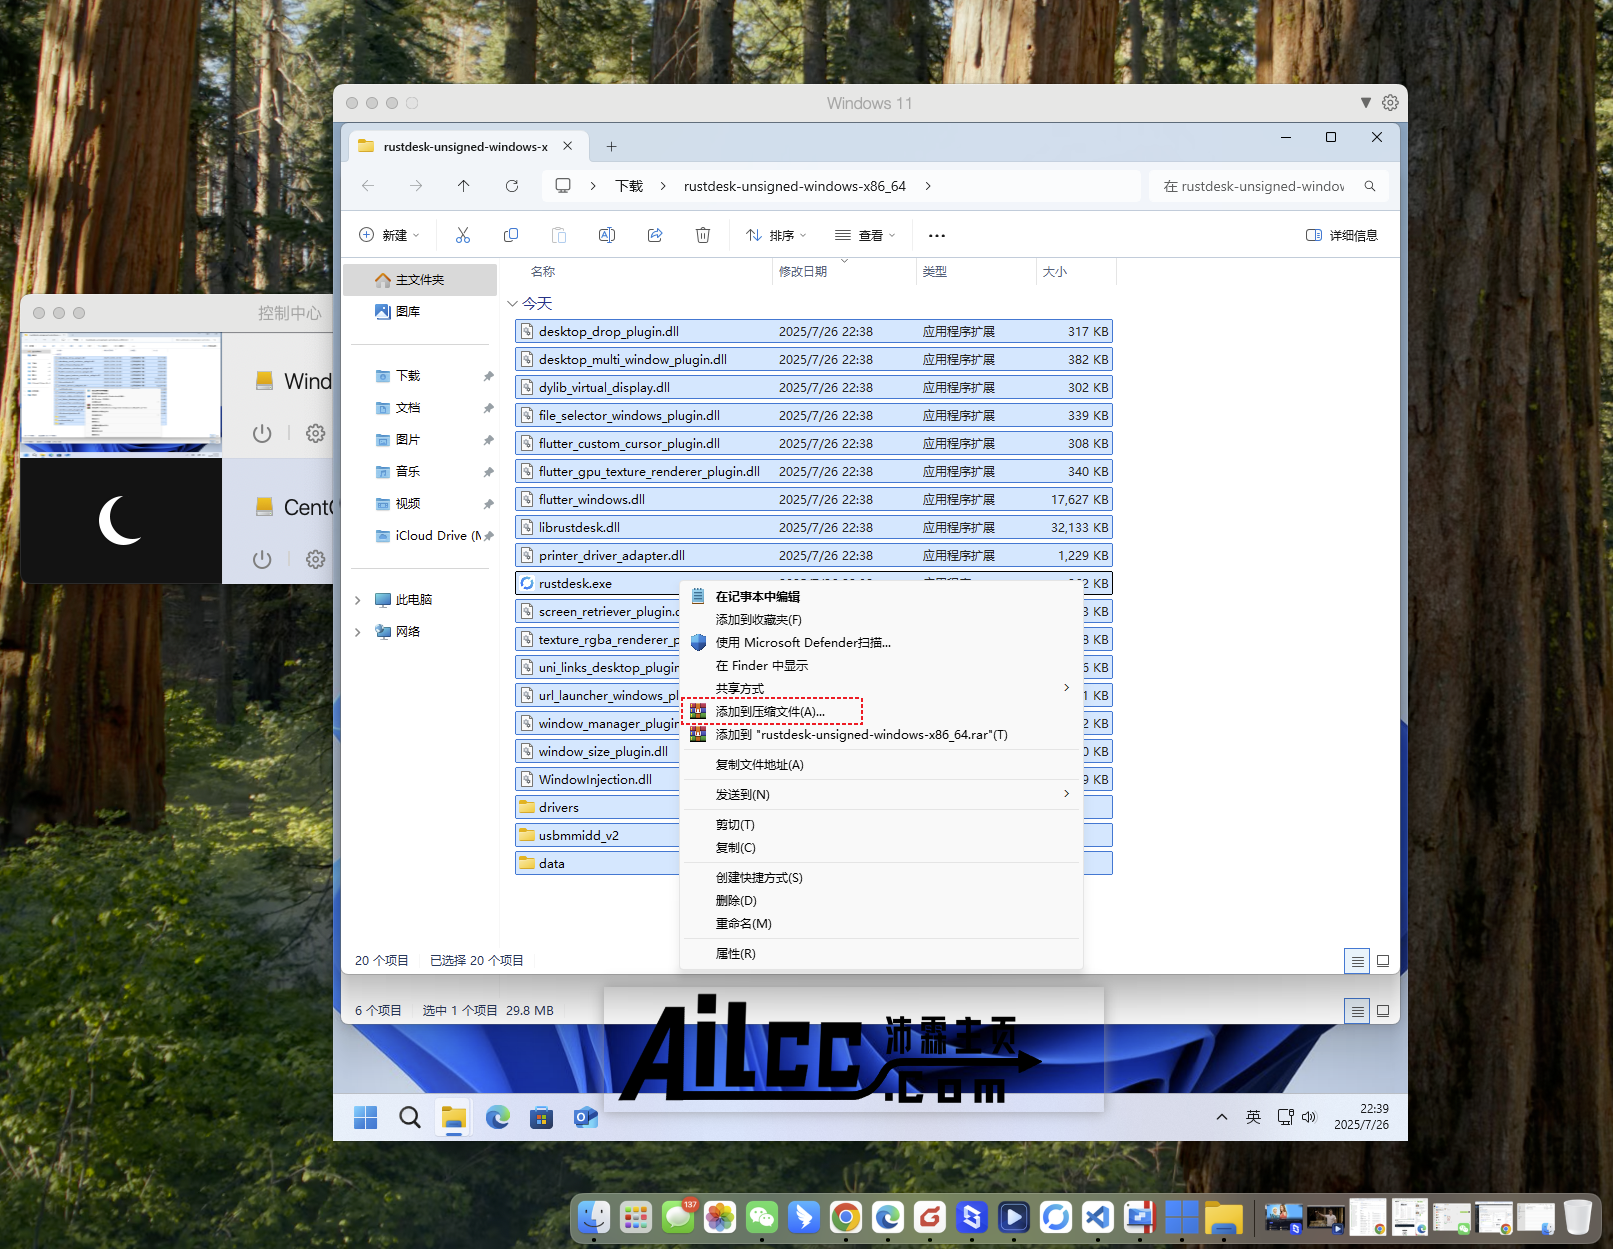The height and width of the screenshot is (1249, 1613).
Task: Show hidden tray icons chevron on taskbar
Action: [1222, 1117]
